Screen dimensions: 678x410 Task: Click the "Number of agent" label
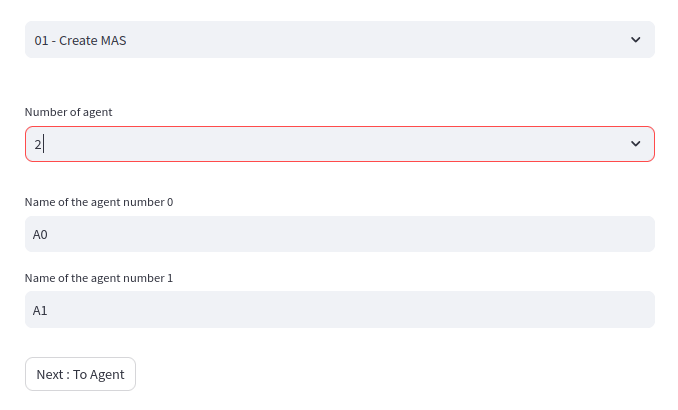coord(68,112)
